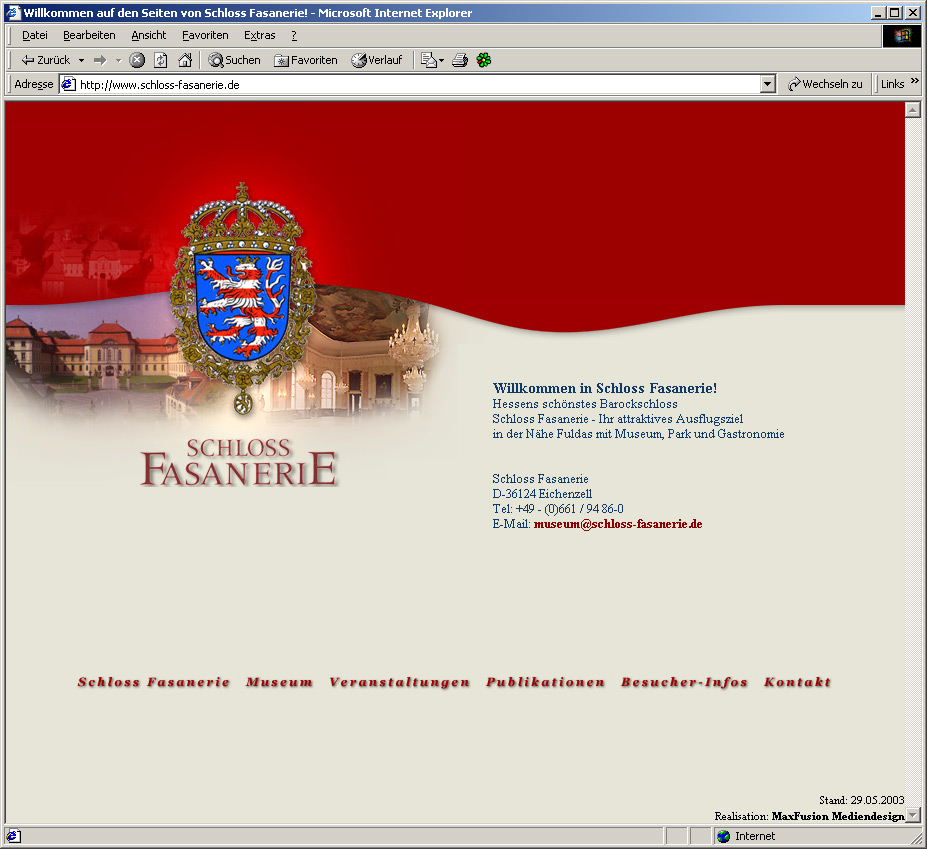Open the ? help menu
927x849 pixels.
tap(294, 35)
